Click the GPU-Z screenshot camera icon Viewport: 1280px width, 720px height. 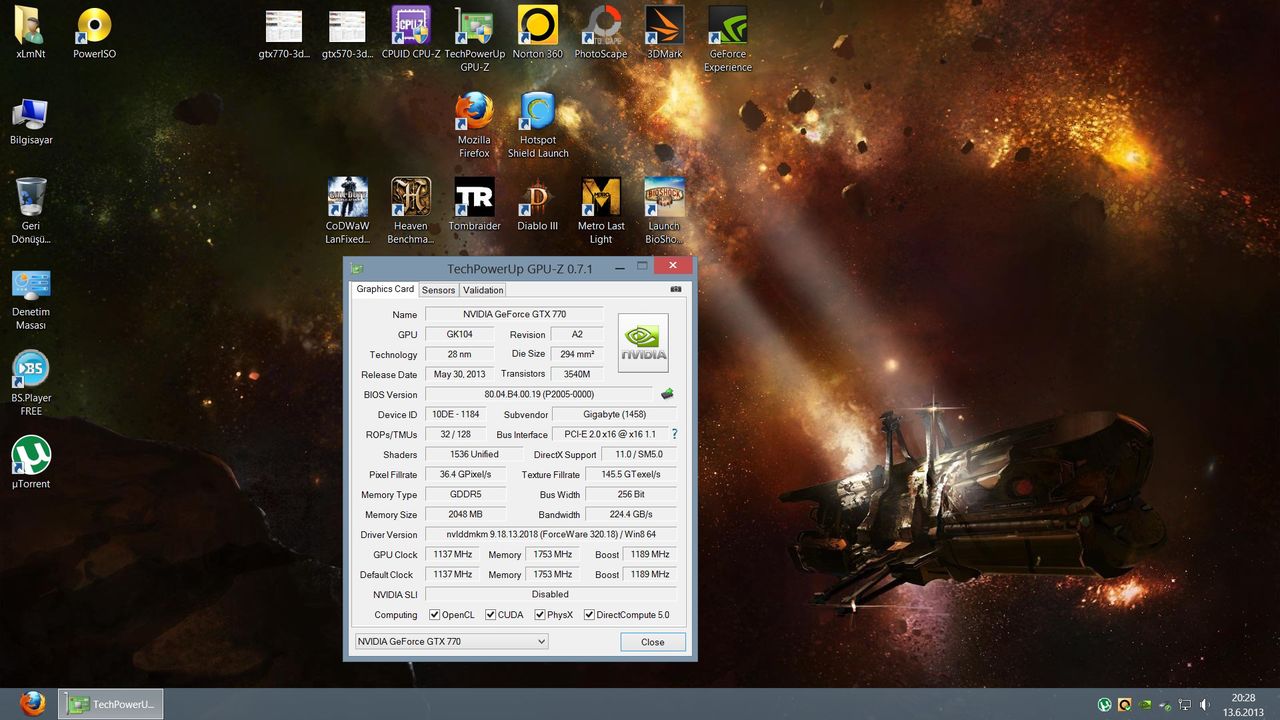click(676, 289)
